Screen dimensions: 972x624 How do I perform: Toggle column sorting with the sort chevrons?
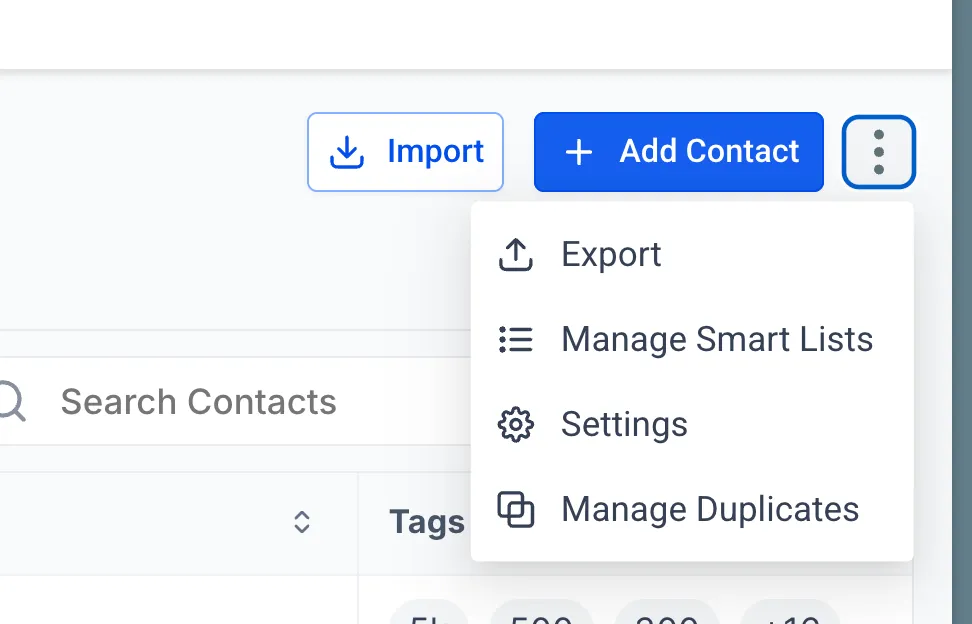302,522
